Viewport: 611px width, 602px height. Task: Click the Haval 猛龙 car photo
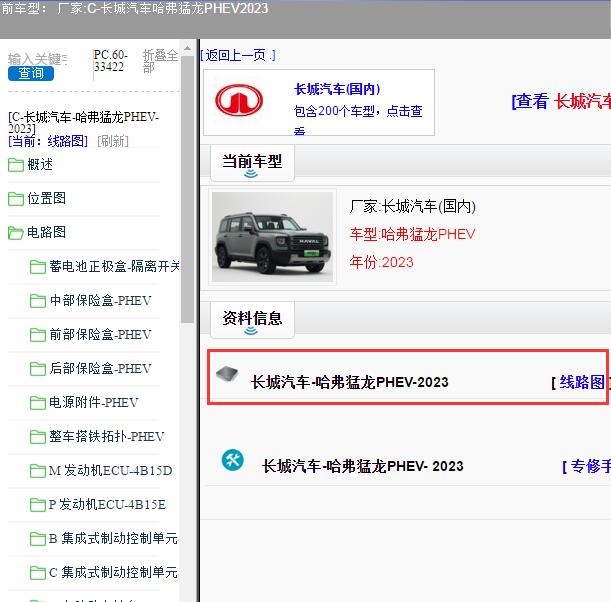pyautogui.click(x=272, y=237)
